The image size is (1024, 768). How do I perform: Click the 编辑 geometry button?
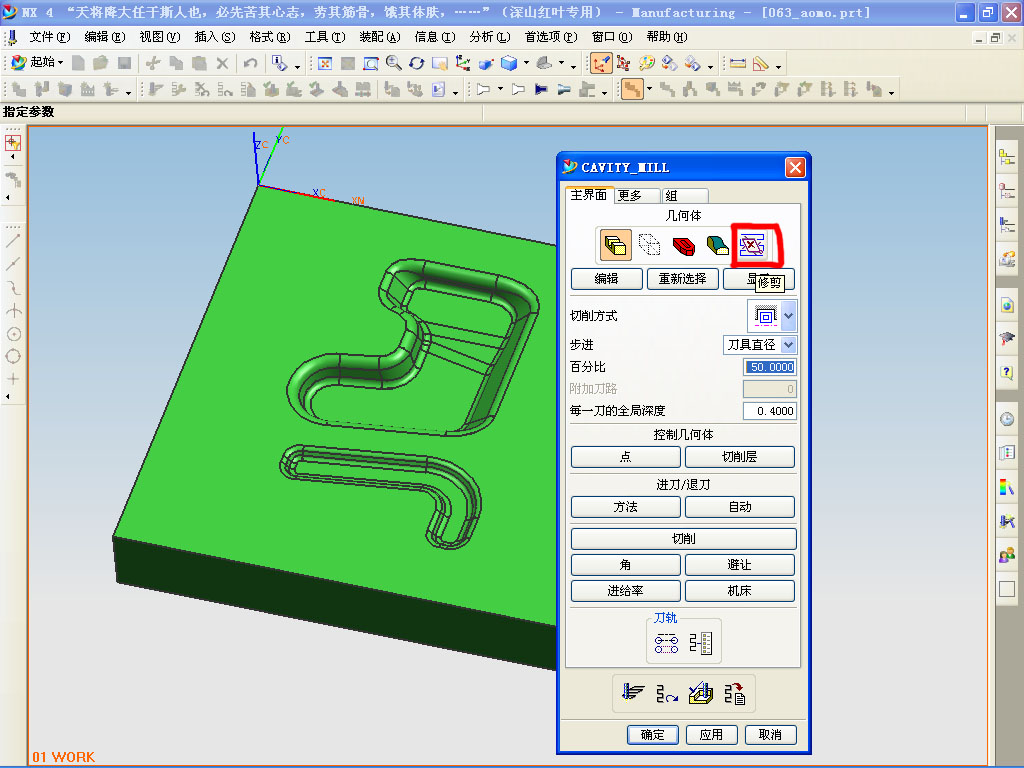point(606,279)
